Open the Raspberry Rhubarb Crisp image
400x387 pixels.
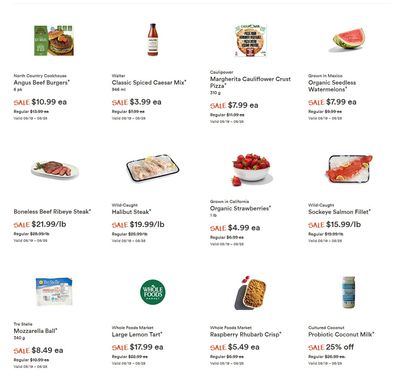pos(251,293)
